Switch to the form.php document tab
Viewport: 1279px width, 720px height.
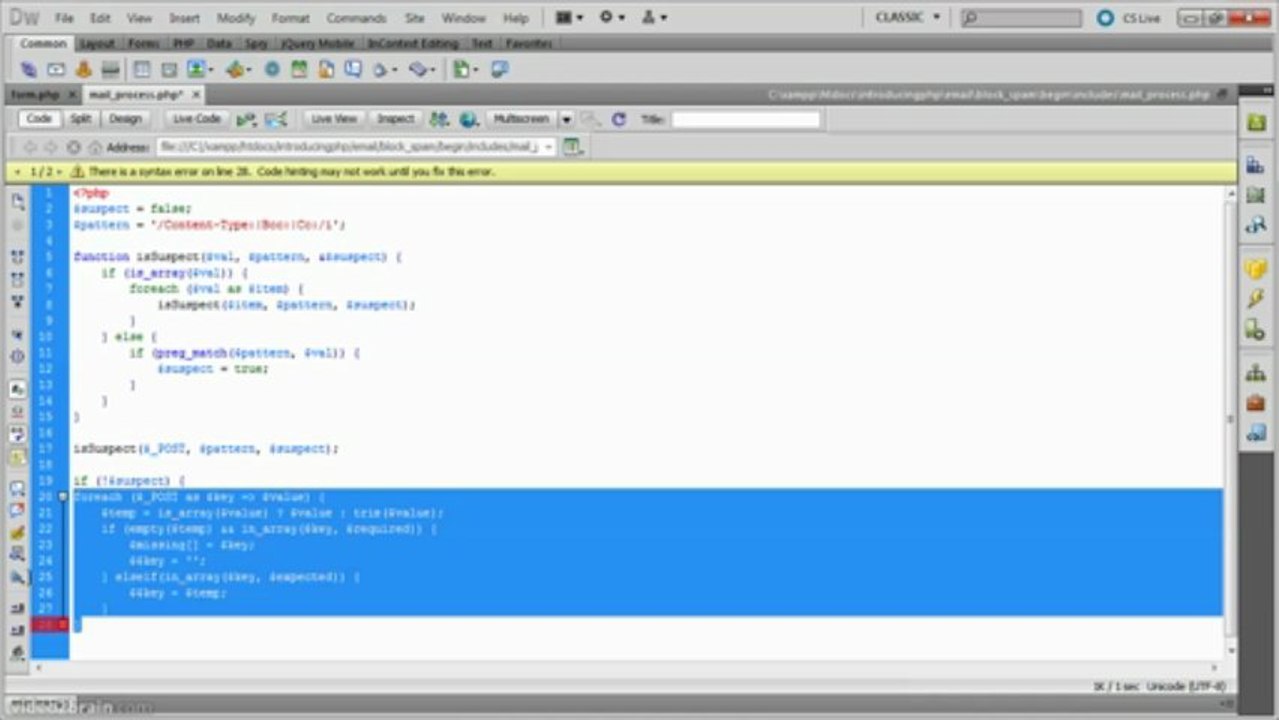[35, 94]
